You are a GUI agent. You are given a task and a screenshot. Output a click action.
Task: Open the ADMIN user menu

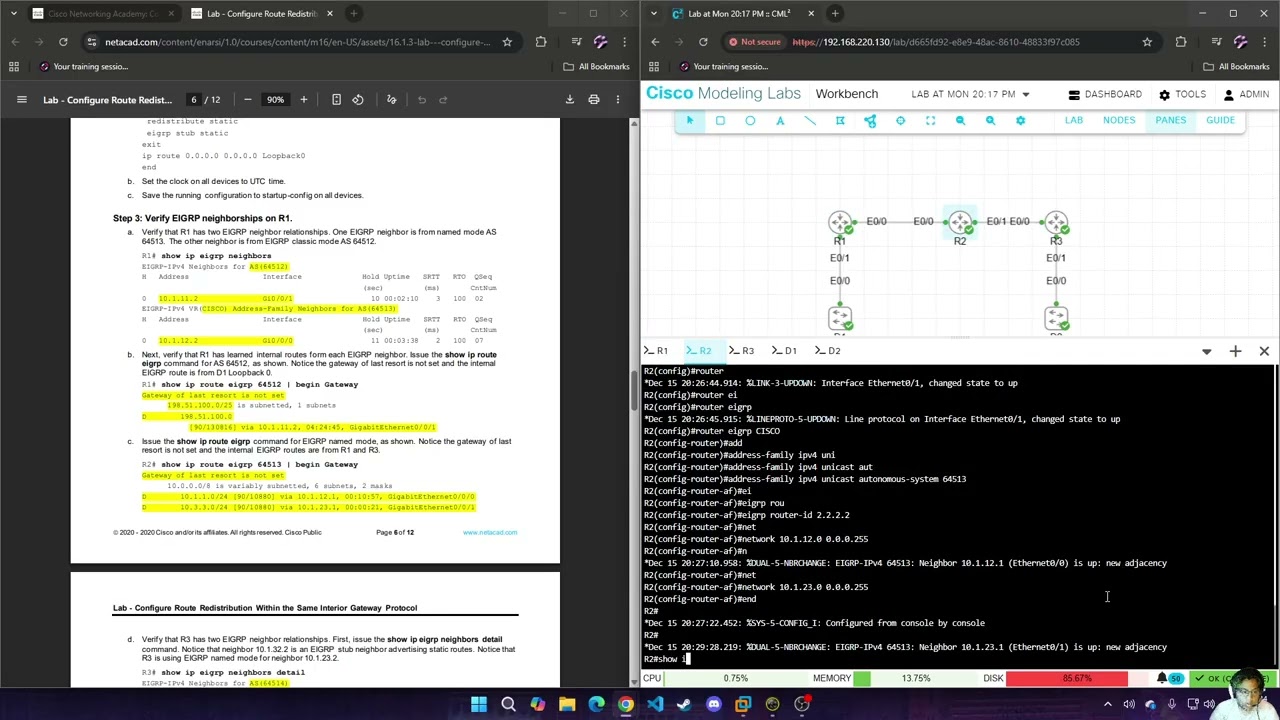point(1246,94)
